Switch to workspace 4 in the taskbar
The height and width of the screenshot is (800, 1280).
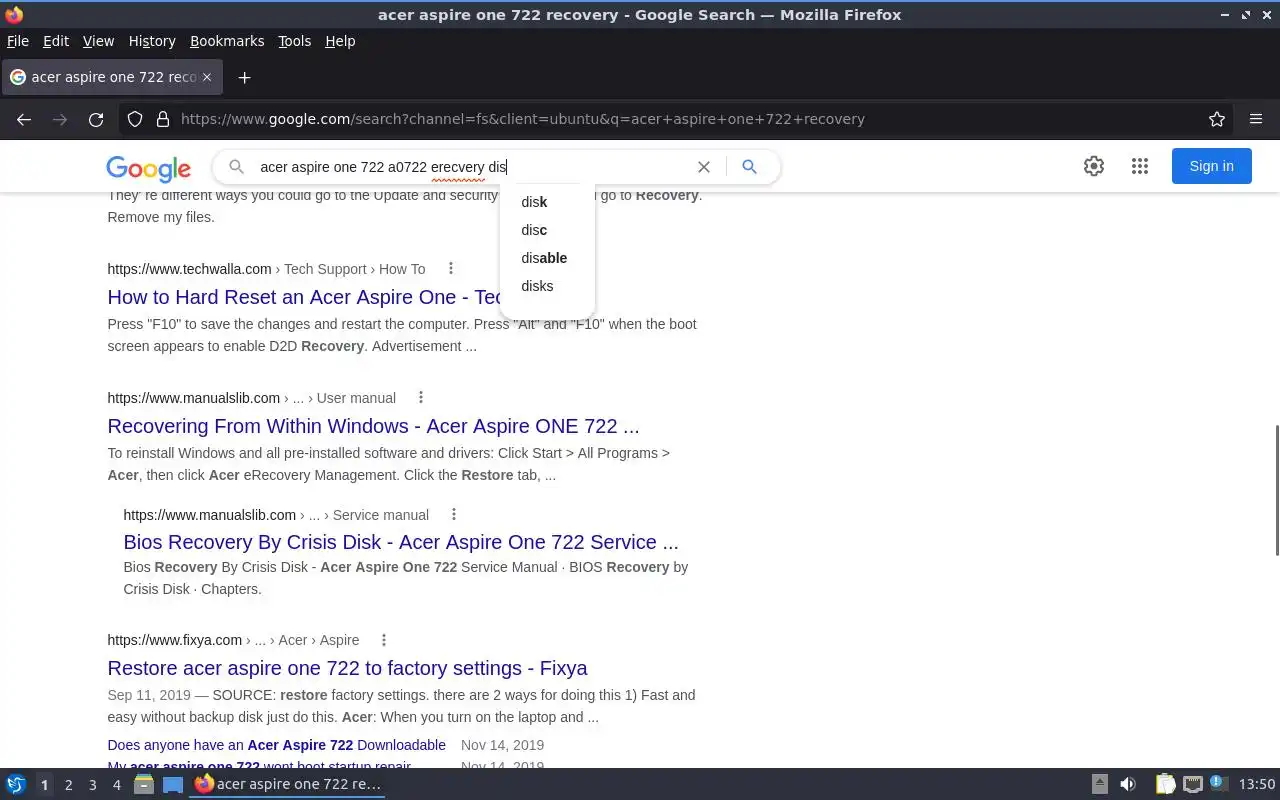pos(116,785)
